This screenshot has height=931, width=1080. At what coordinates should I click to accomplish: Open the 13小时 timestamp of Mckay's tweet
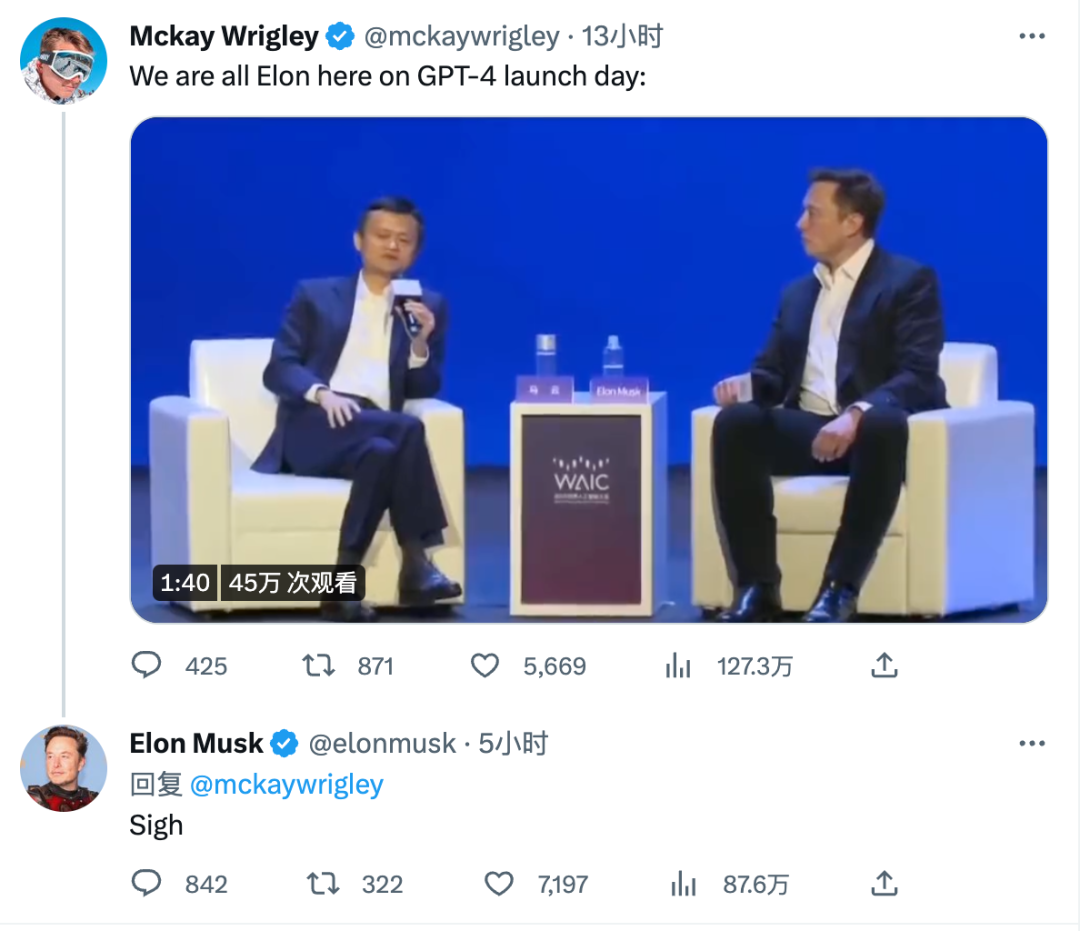622,37
